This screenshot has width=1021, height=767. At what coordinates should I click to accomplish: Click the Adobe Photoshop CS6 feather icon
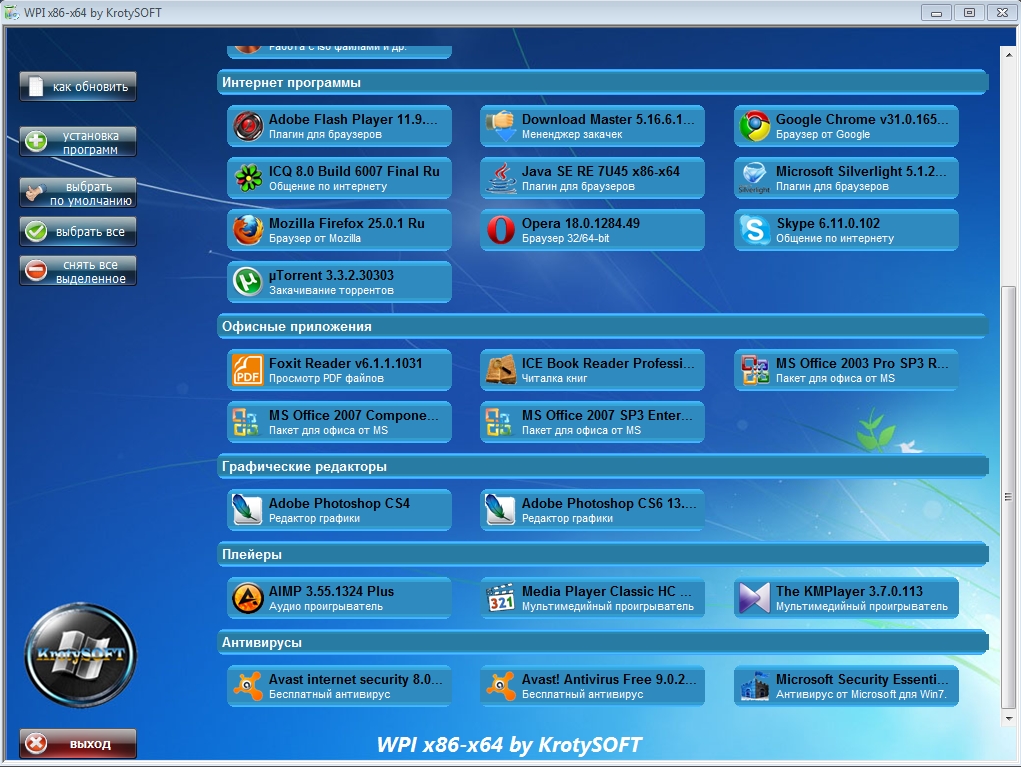pyautogui.click(x=501, y=510)
